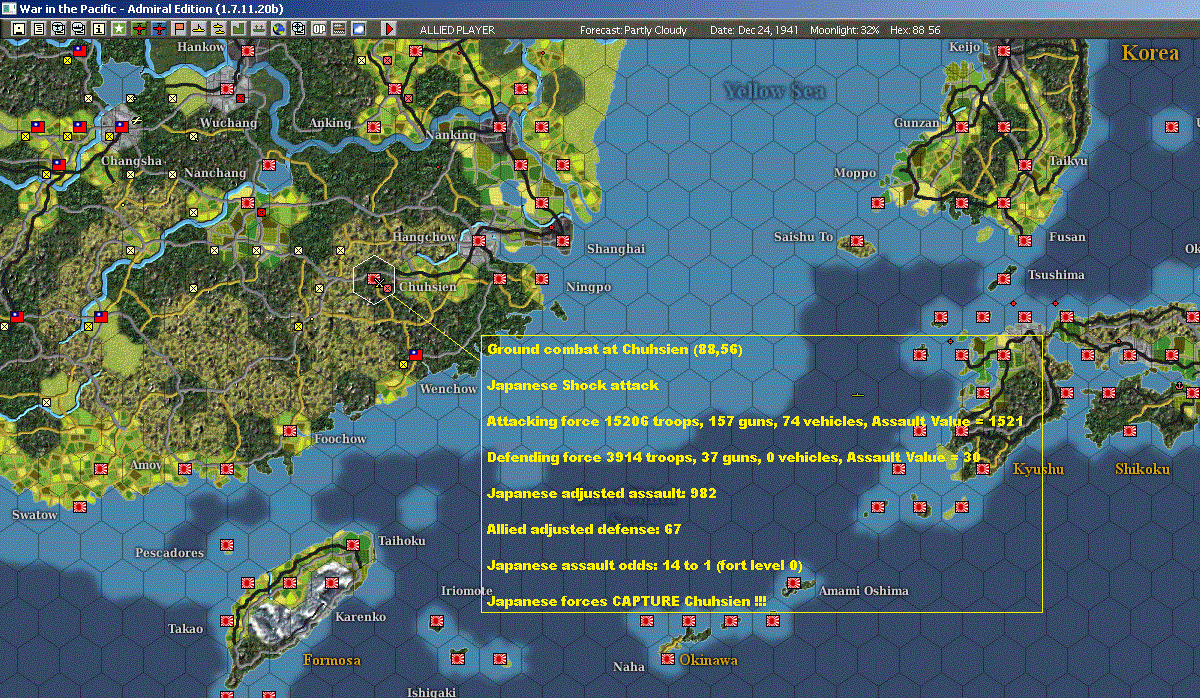Click 'Allied adjusted defense: 67' text
1200x698 pixels.
tap(584, 529)
